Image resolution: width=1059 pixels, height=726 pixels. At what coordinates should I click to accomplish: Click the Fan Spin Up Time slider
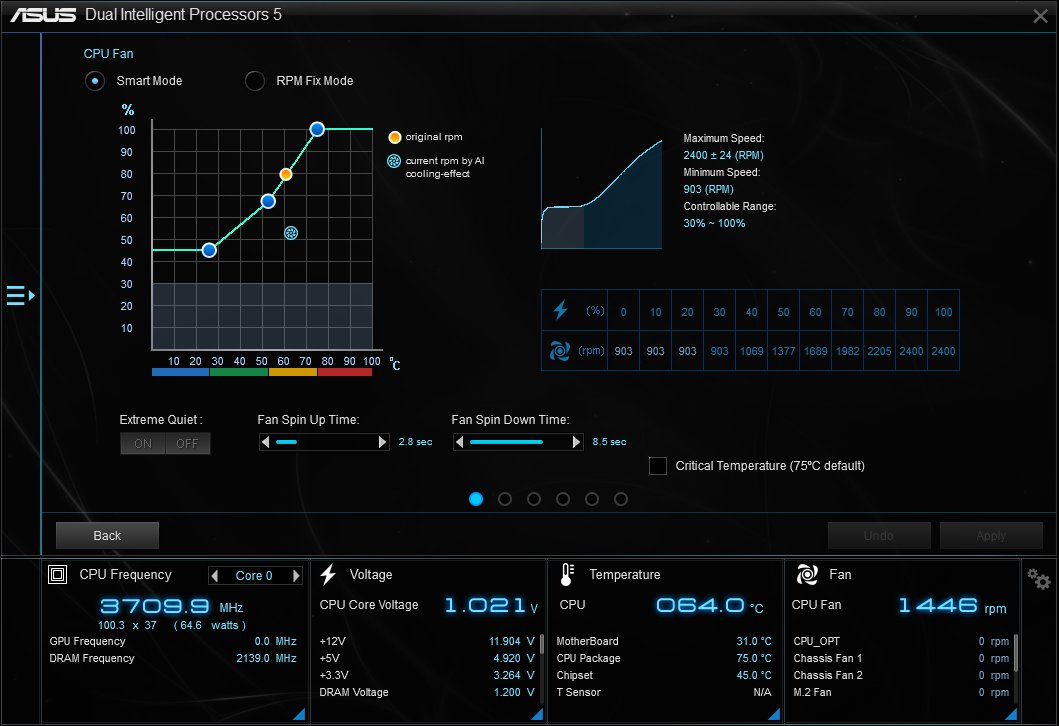coord(324,442)
